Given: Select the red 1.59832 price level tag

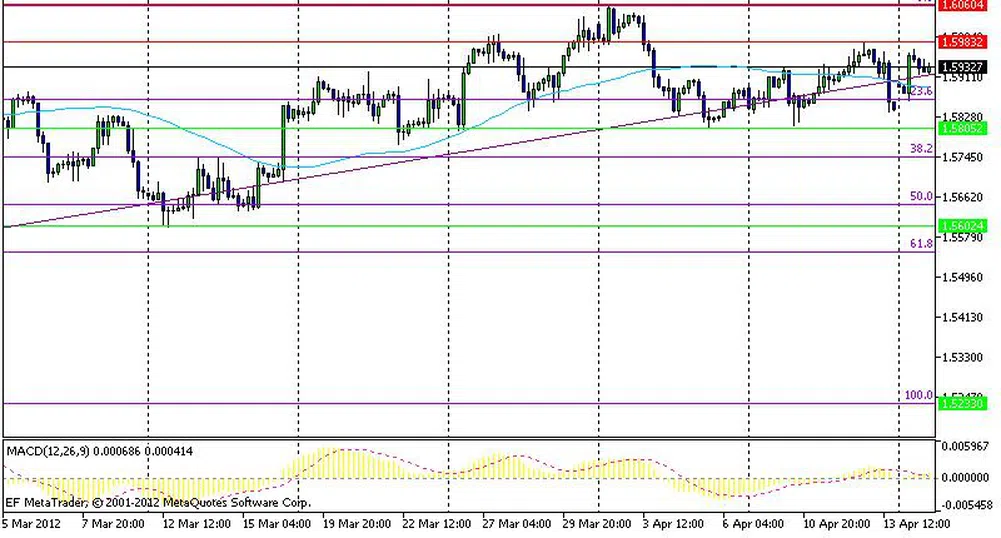Looking at the screenshot, I should point(965,42).
